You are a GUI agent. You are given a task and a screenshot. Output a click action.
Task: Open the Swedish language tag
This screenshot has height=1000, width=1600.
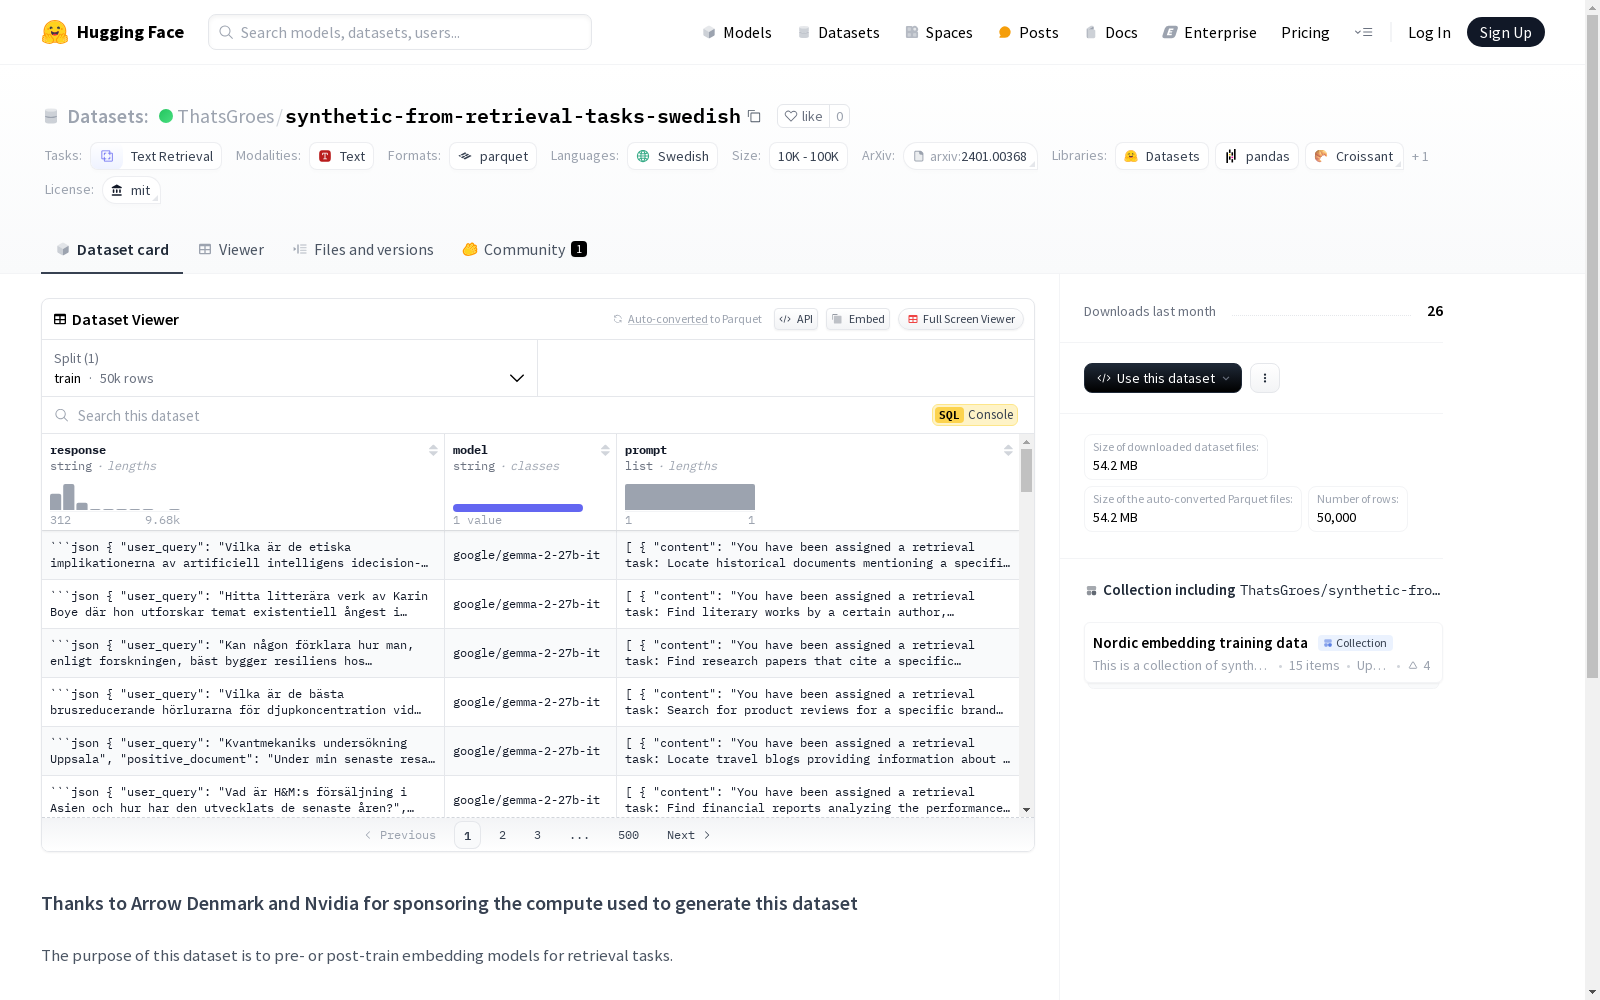pos(672,156)
